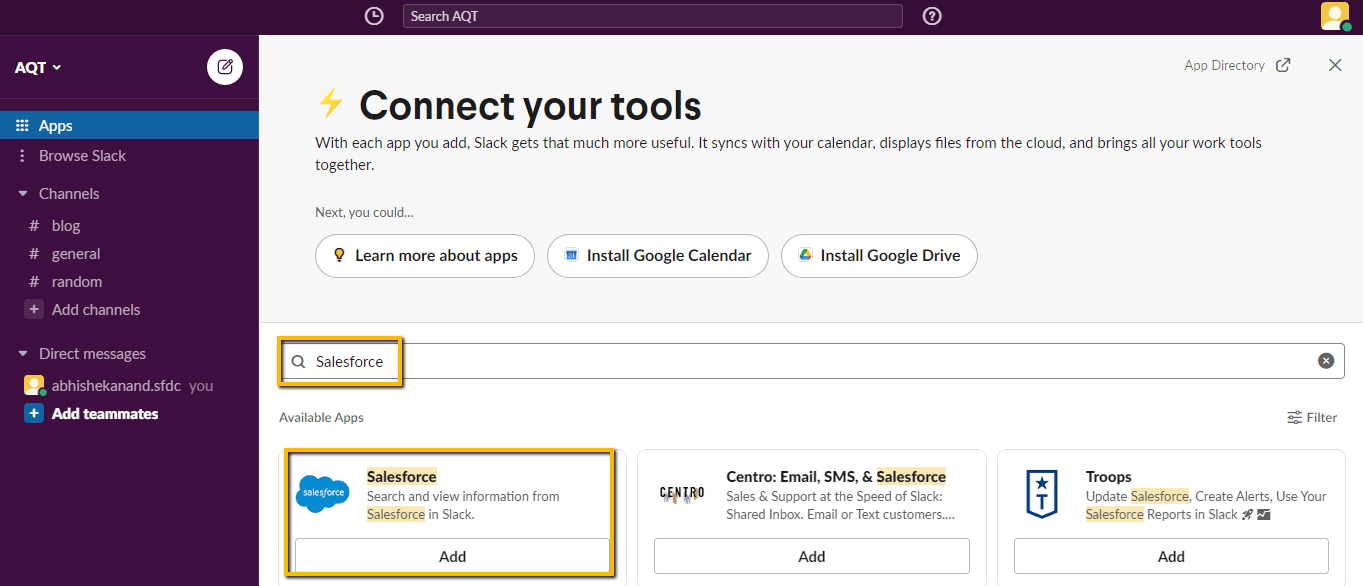Open the history clock icon
Image resolution: width=1363 pixels, height=586 pixels.
coord(374,16)
